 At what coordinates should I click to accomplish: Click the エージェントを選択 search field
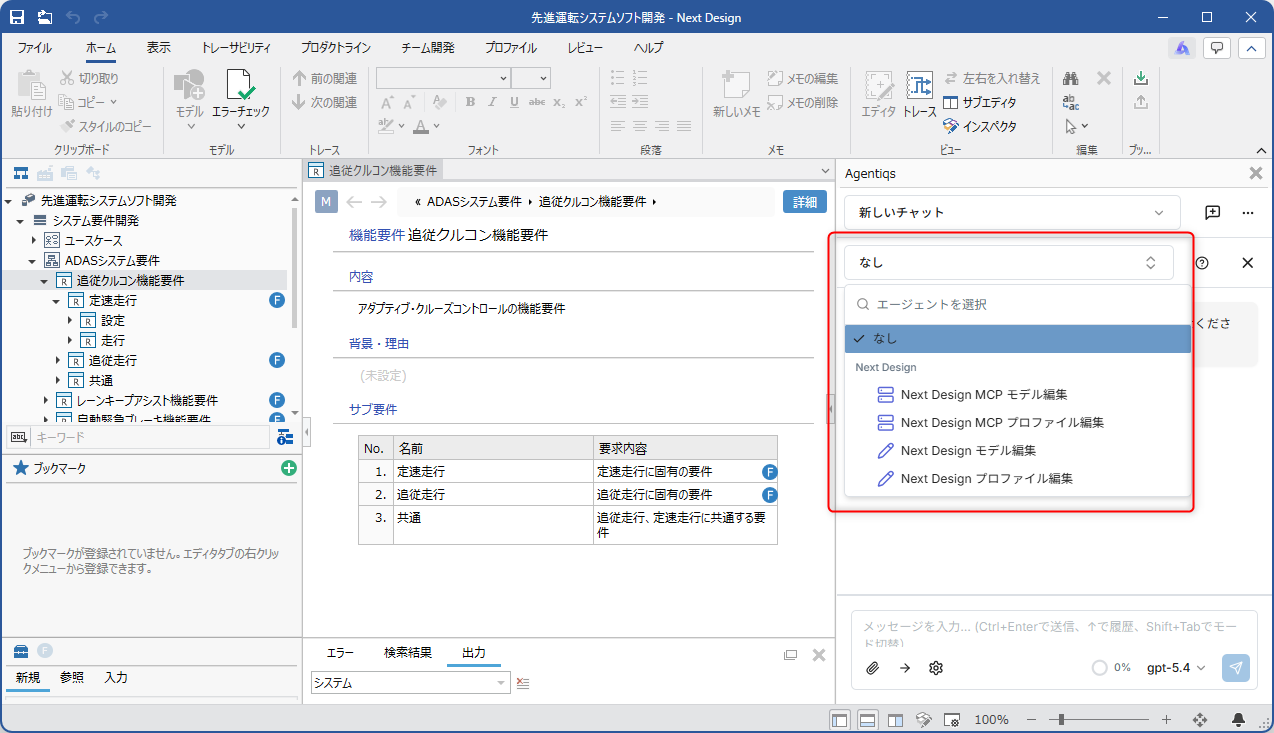(x=1018, y=304)
